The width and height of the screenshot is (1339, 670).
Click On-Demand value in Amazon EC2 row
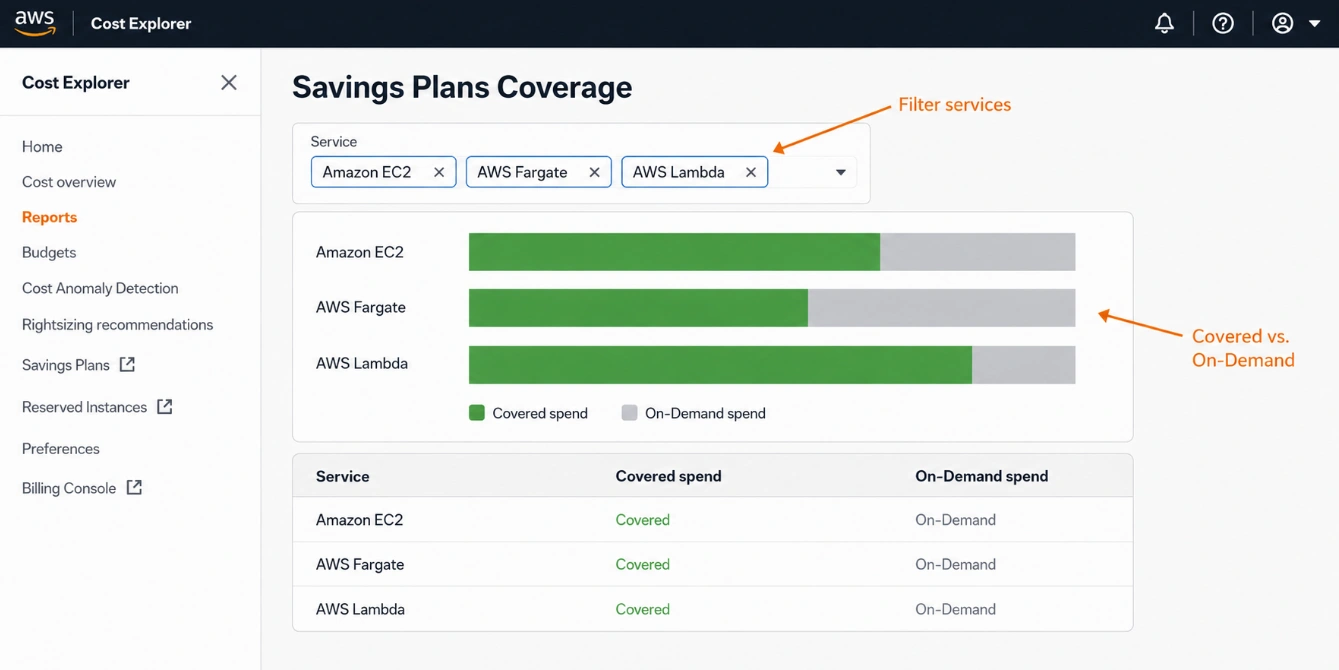pyautogui.click(x=956, y=520)
